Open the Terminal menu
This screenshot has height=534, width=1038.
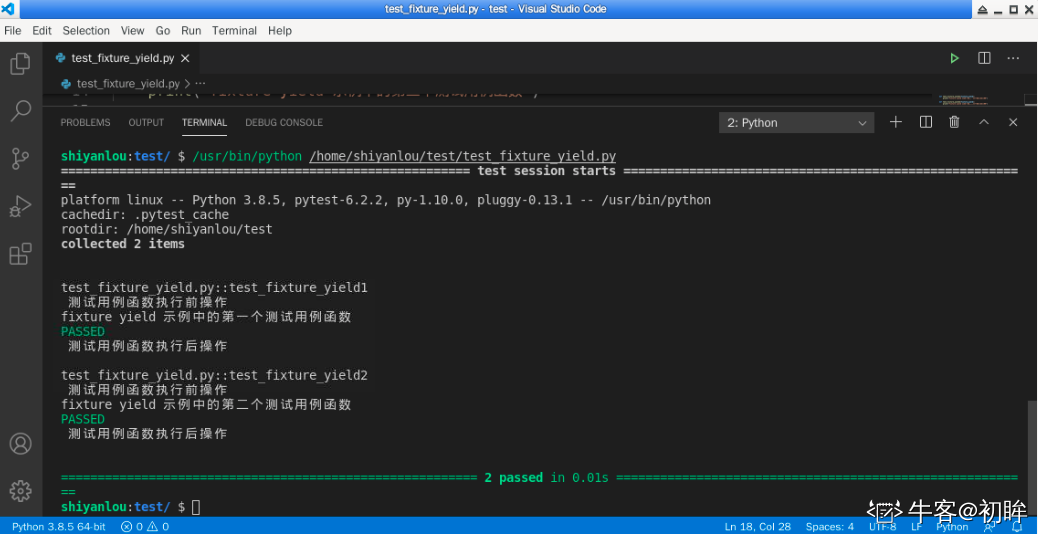pyautogui.click(x=234, y=30)
